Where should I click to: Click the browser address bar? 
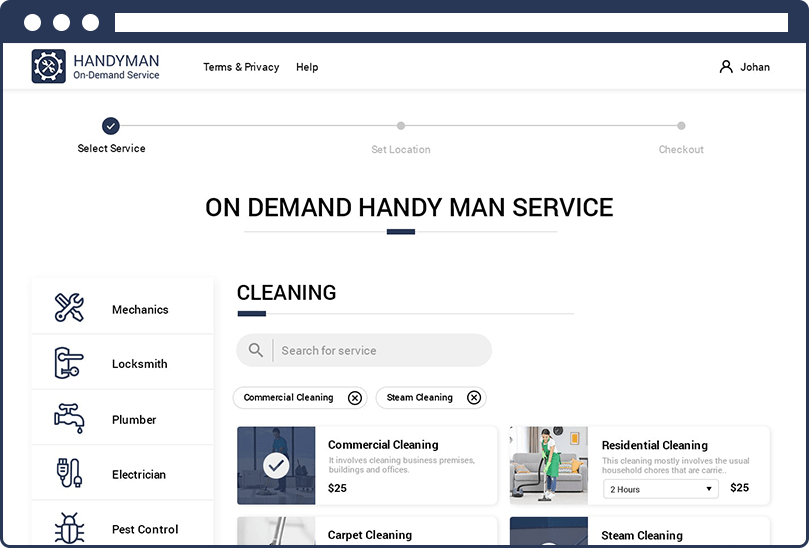[451, 23]
